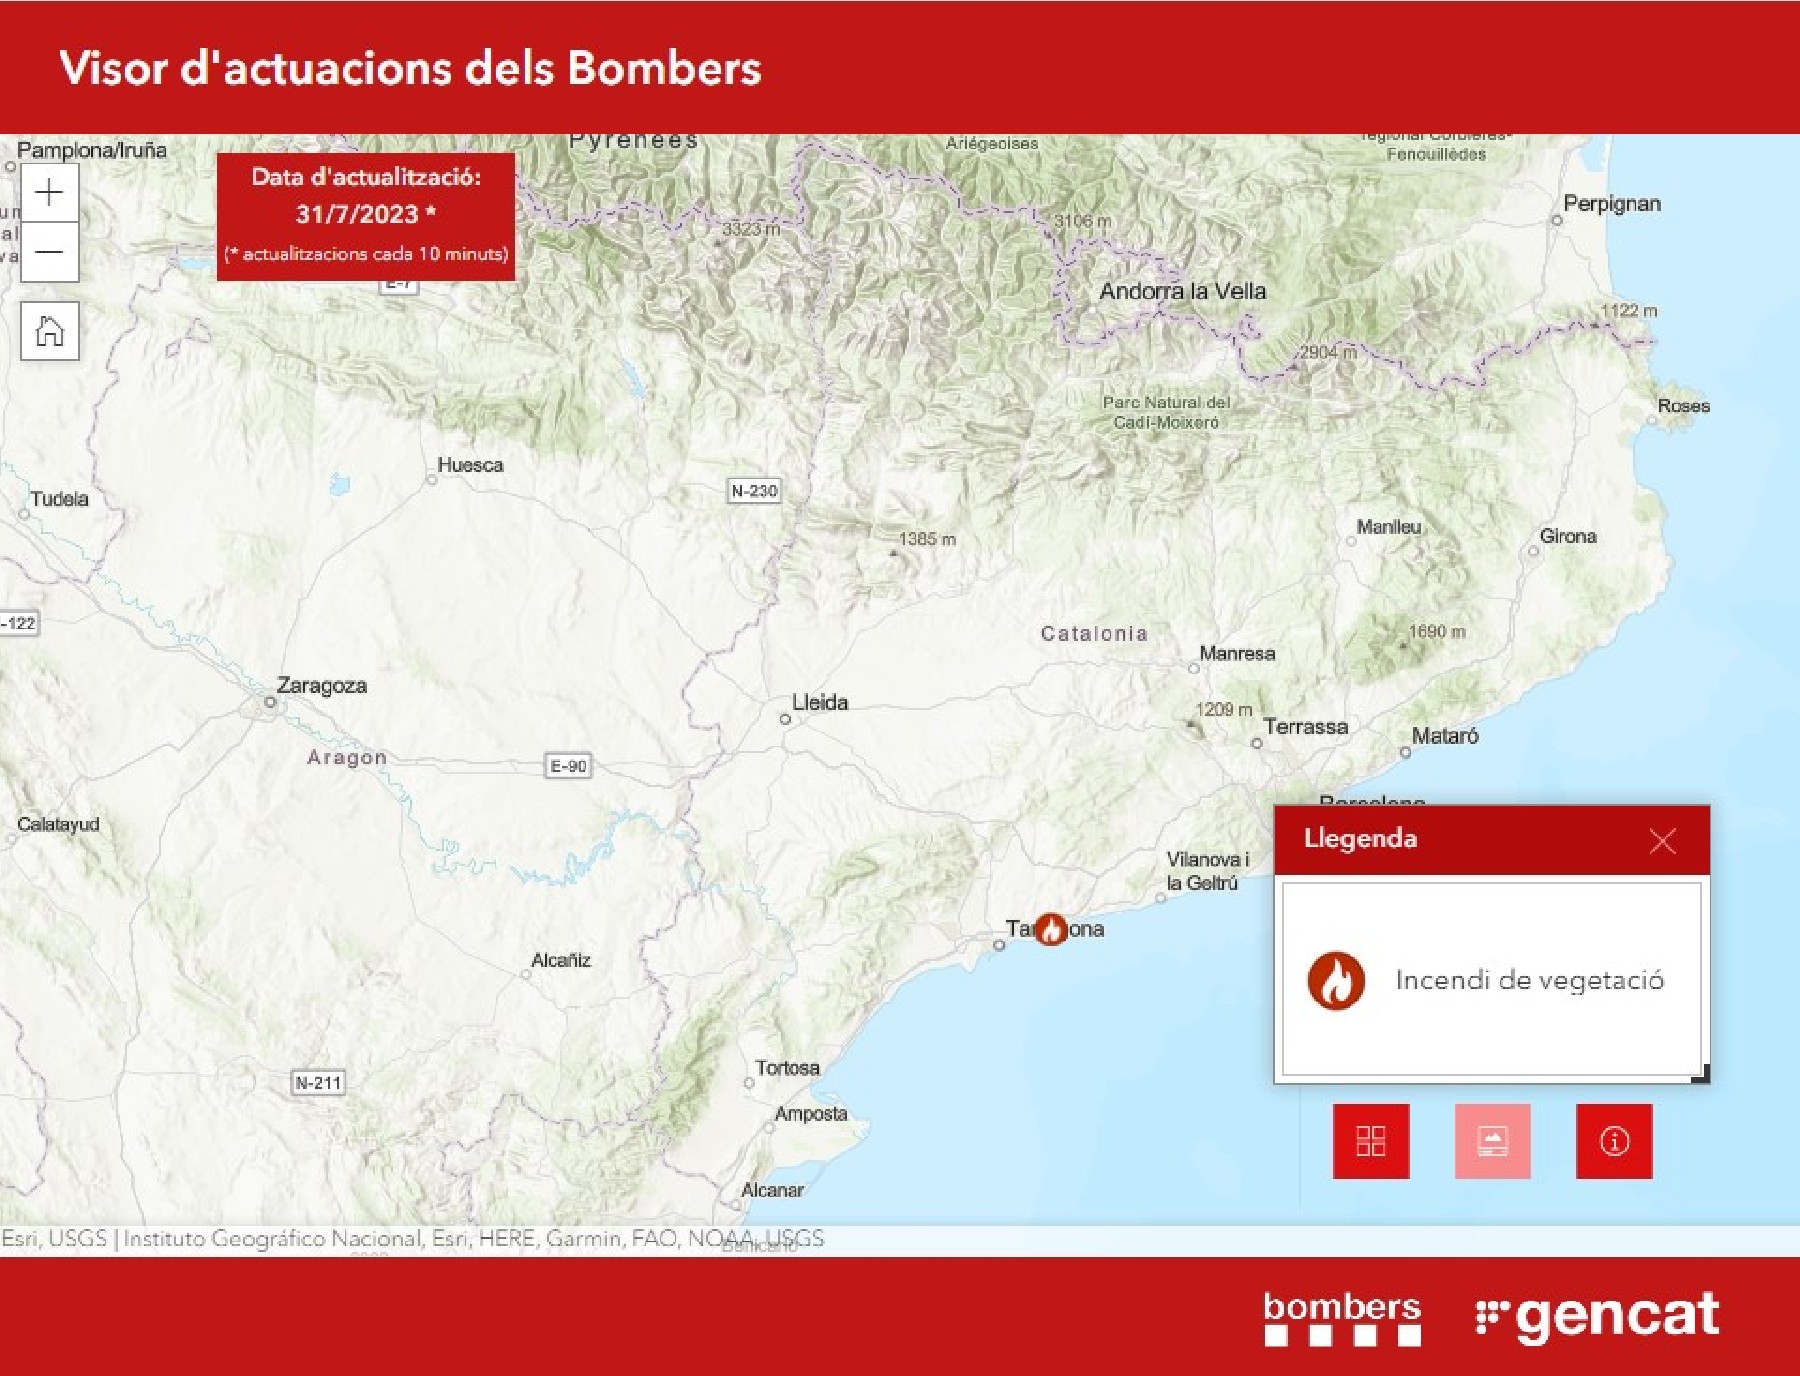Select the fire marker near Tarragona

click(x=1050, y=929)
